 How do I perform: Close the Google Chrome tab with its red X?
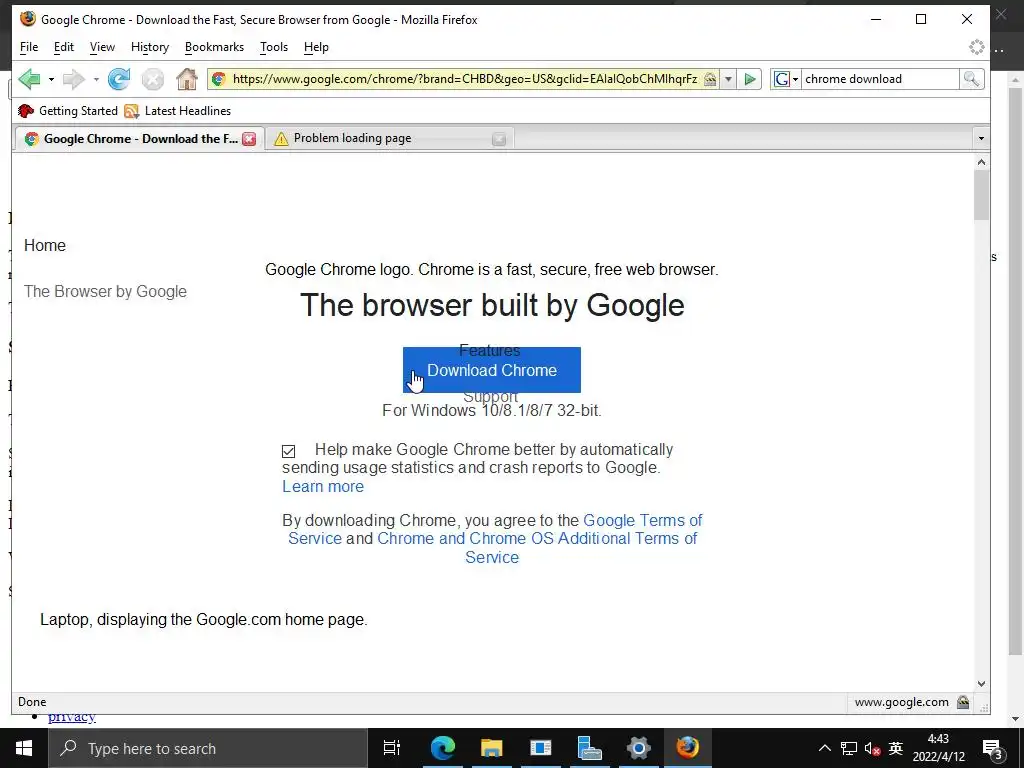point(249,139)
